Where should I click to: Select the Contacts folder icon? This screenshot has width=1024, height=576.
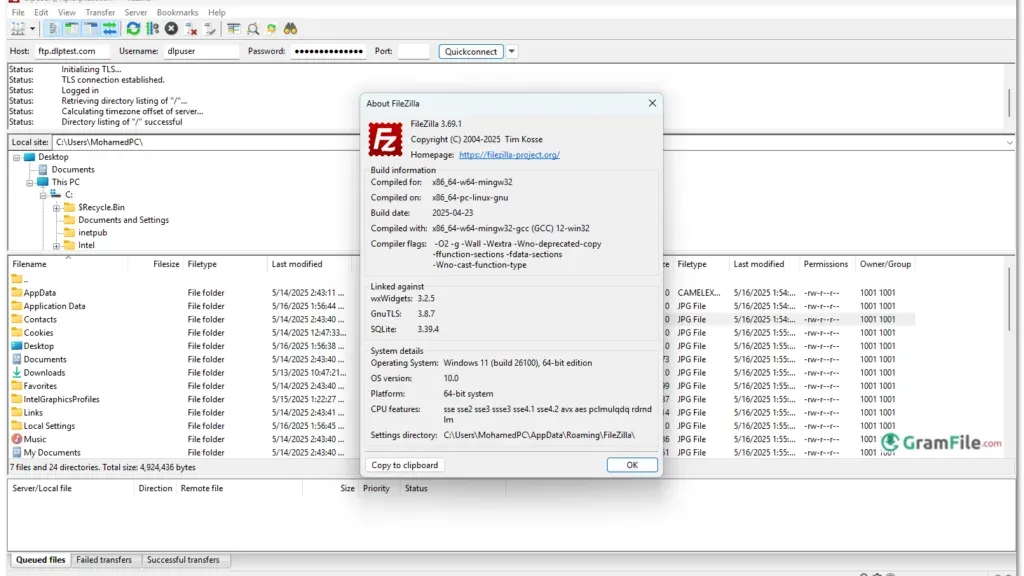click(17, 319)
